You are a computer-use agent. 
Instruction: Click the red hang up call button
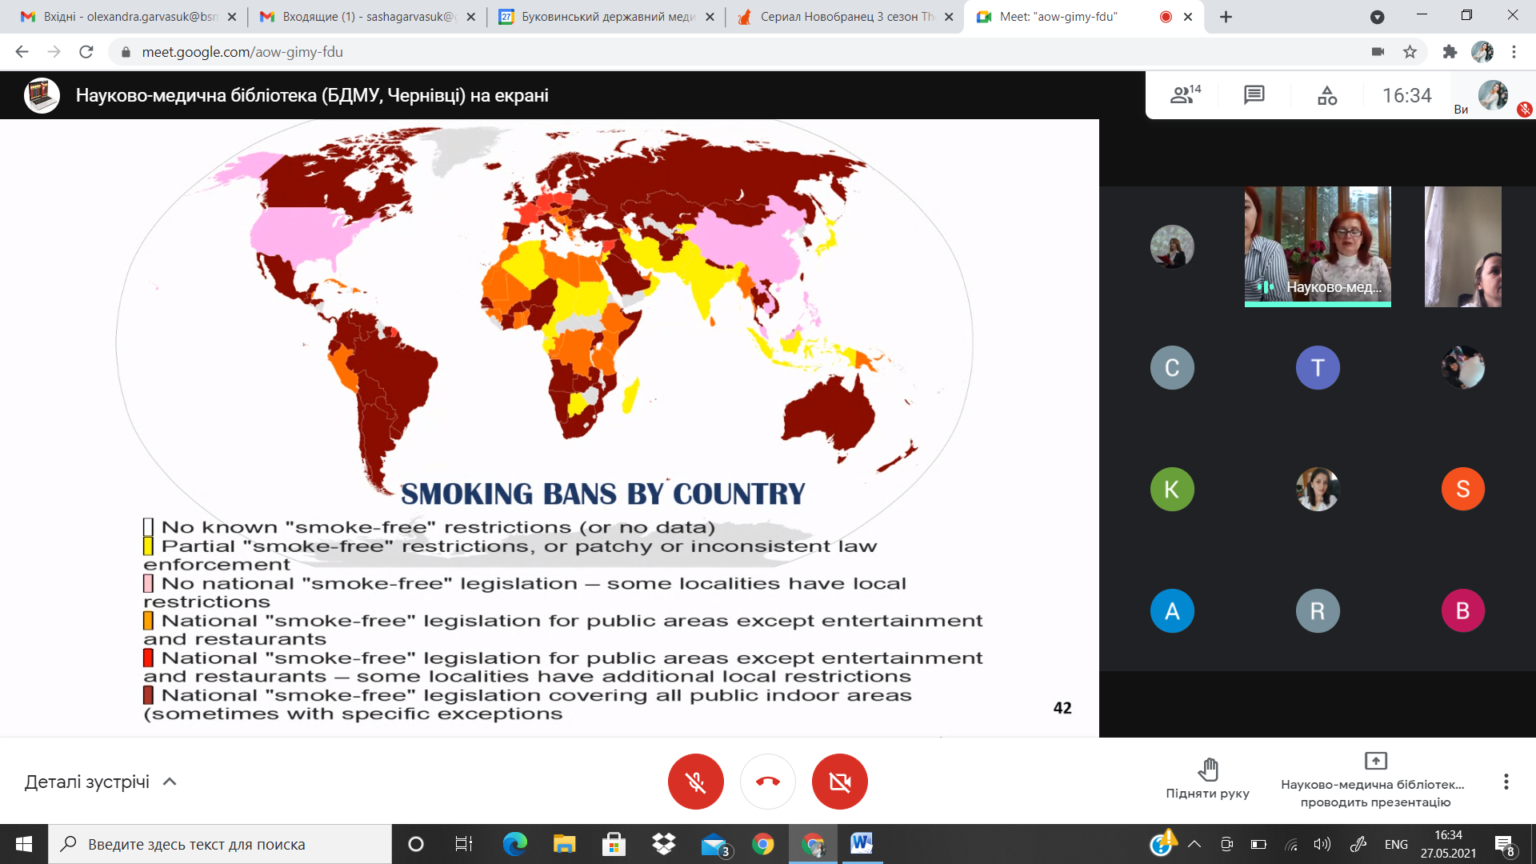pos(768,782)
